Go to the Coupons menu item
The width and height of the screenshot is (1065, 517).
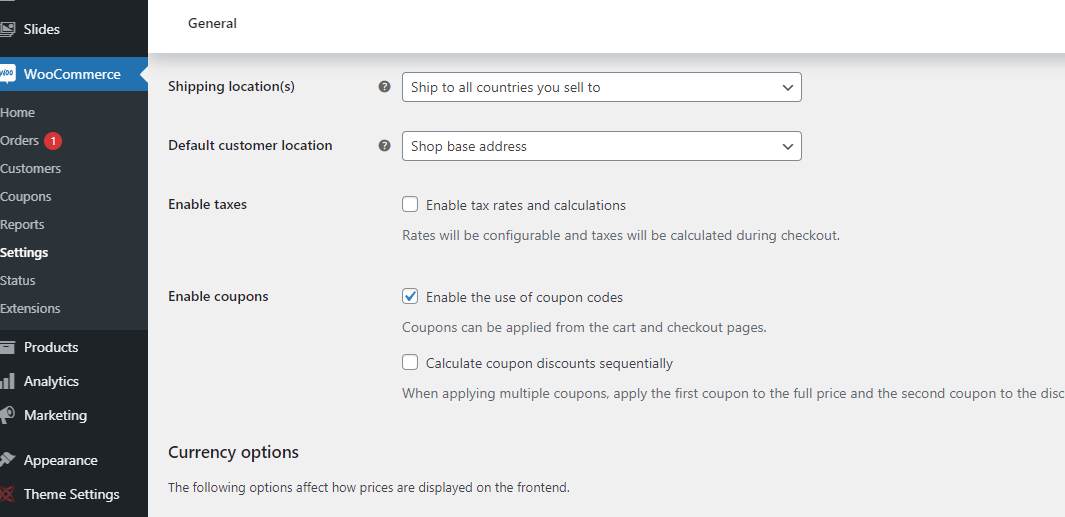[x=26, y=197]
